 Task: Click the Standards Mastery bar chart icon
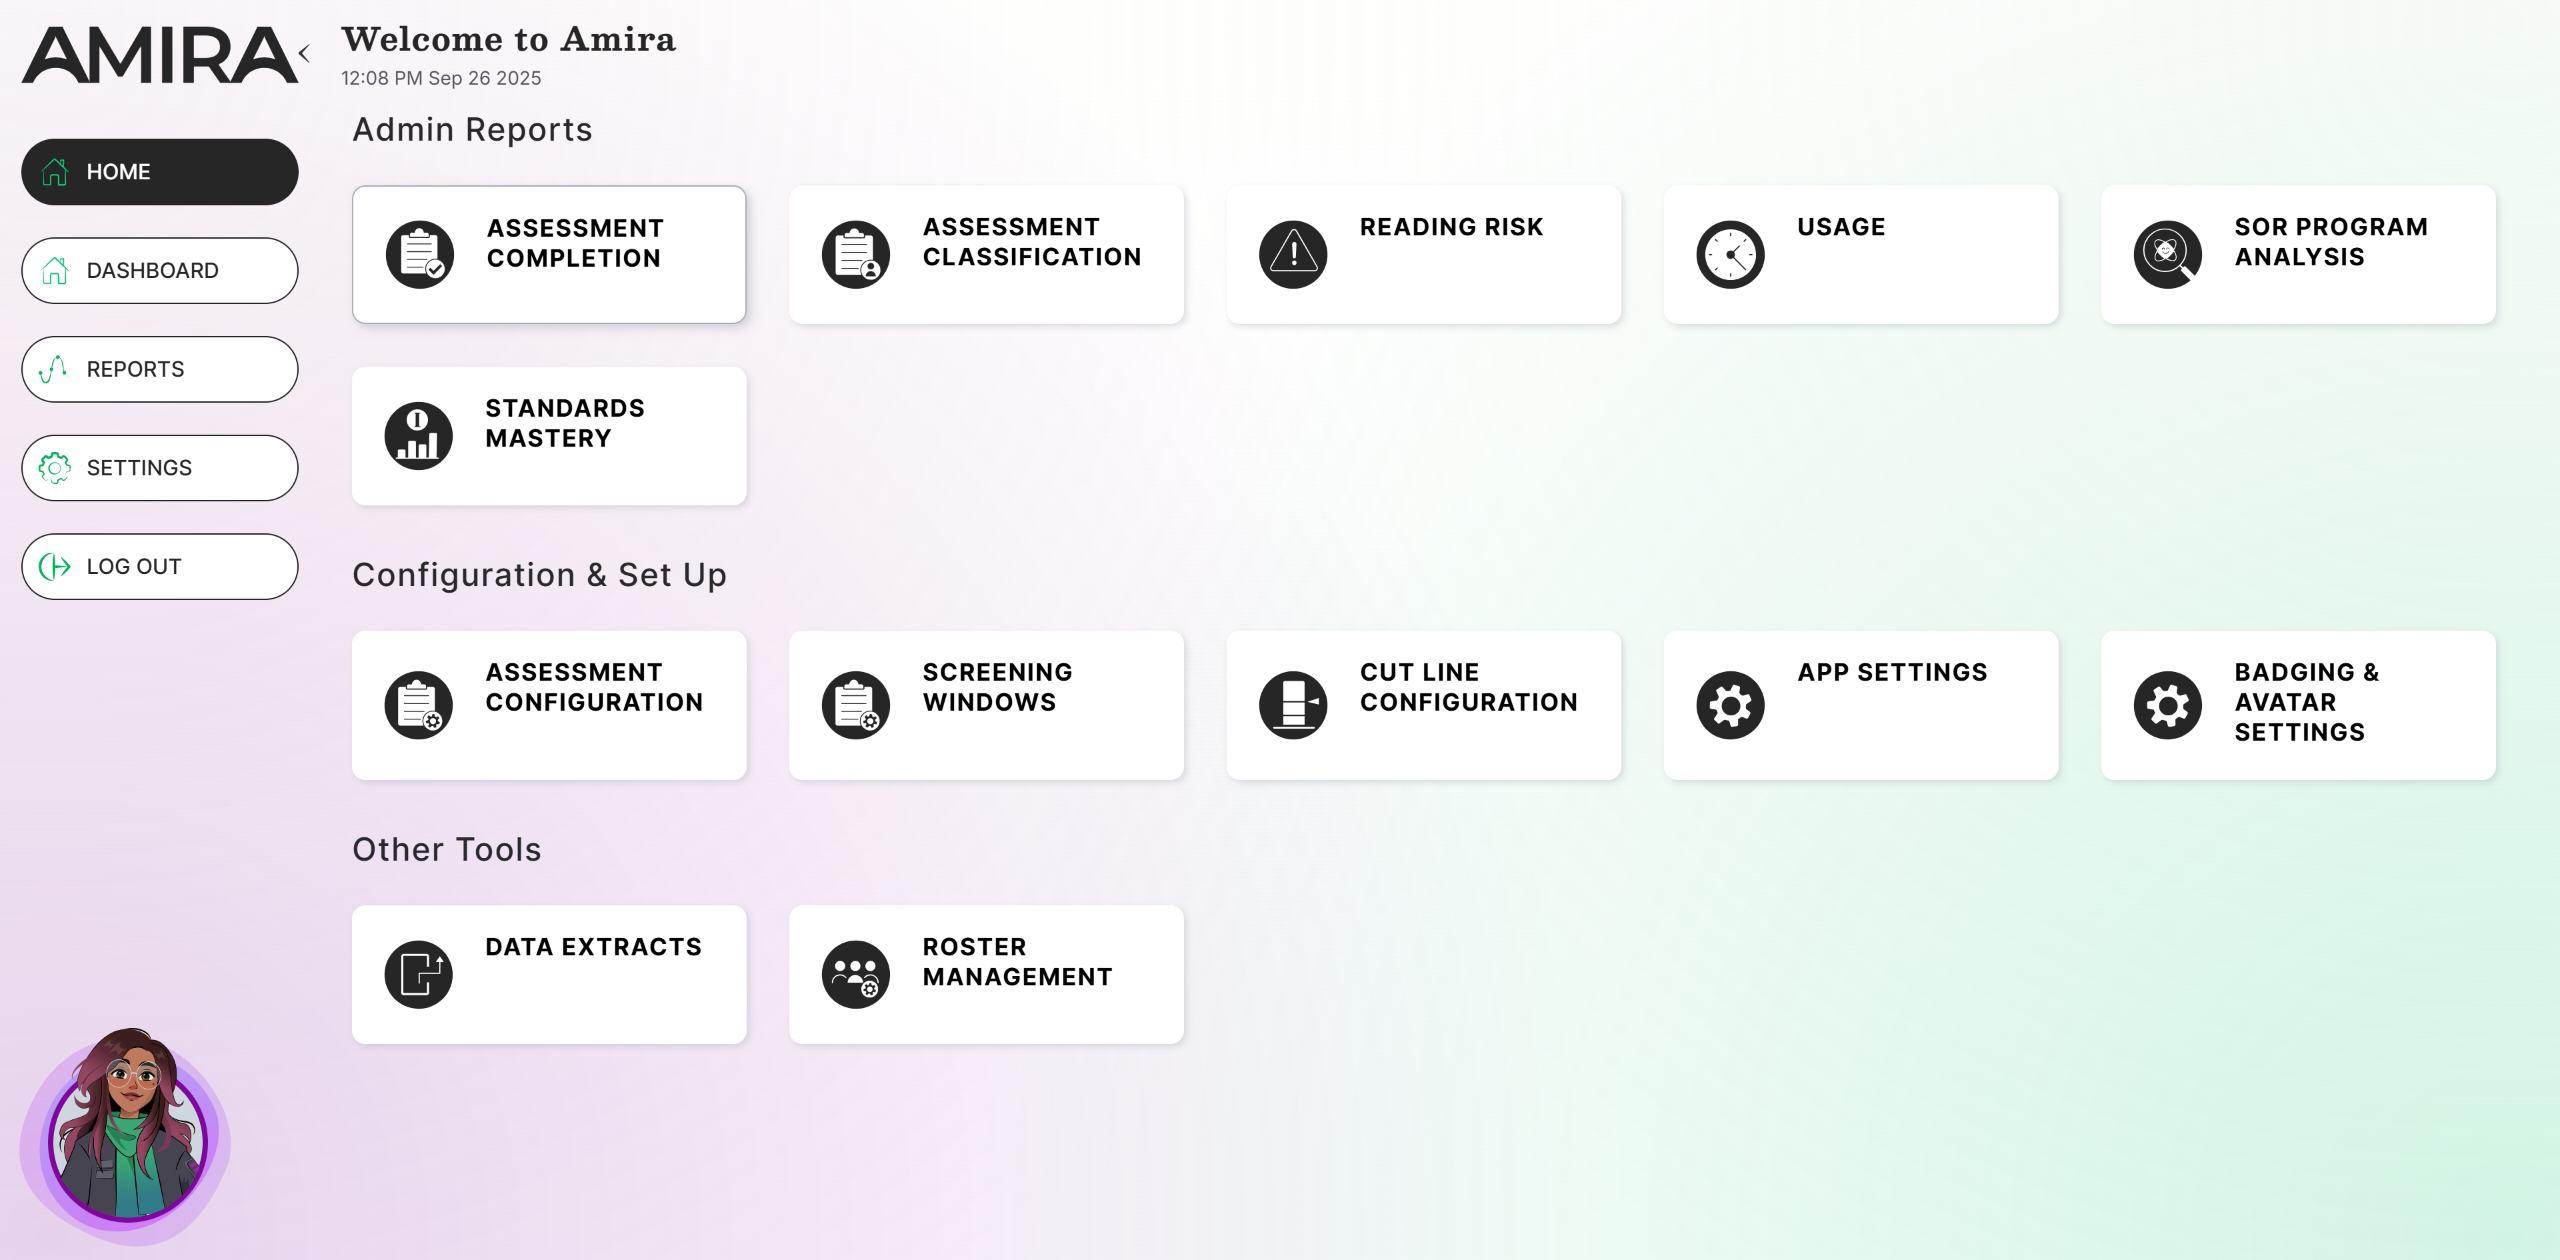pos(419,436)
